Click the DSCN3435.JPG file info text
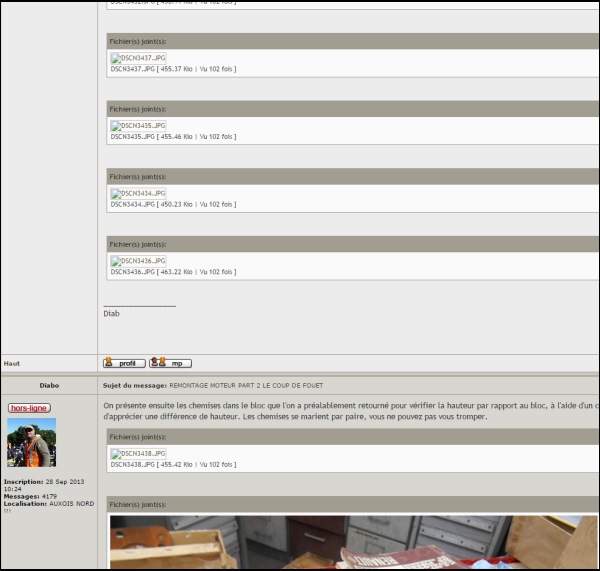This screenshot has height=571, width=600. [x=173, y=137]
